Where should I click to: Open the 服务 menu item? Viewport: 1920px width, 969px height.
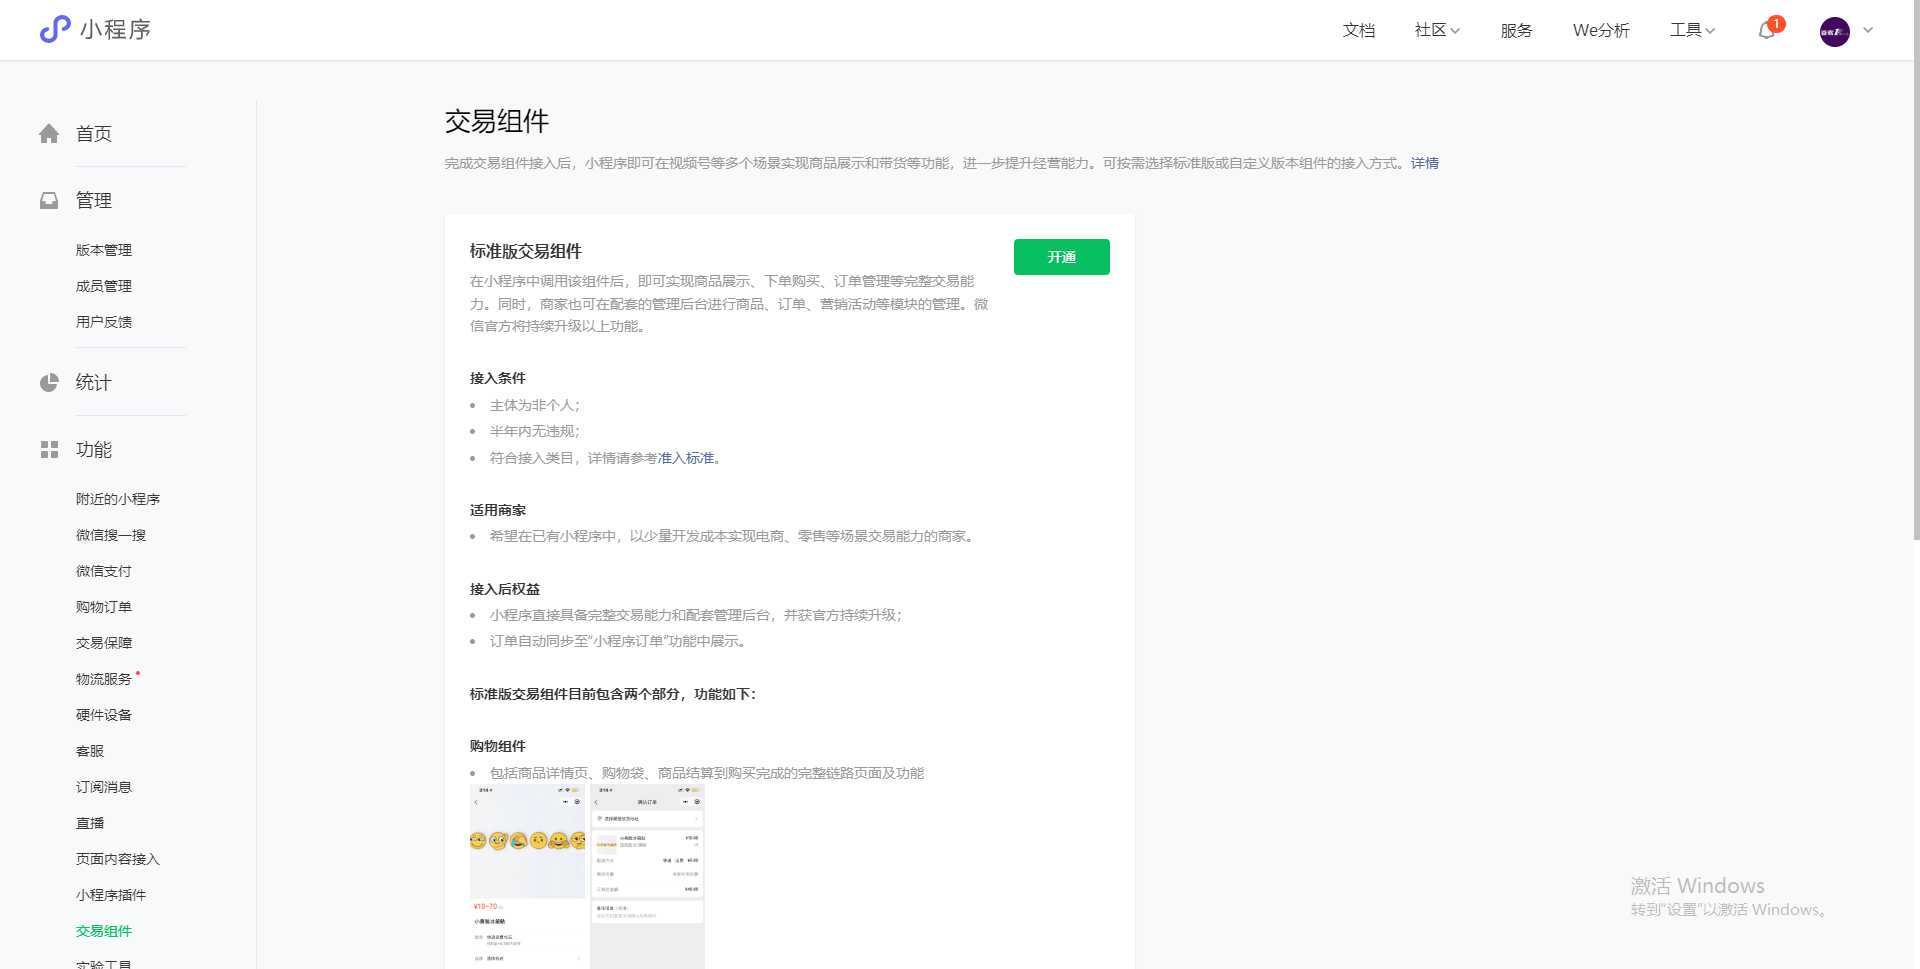1517,30
